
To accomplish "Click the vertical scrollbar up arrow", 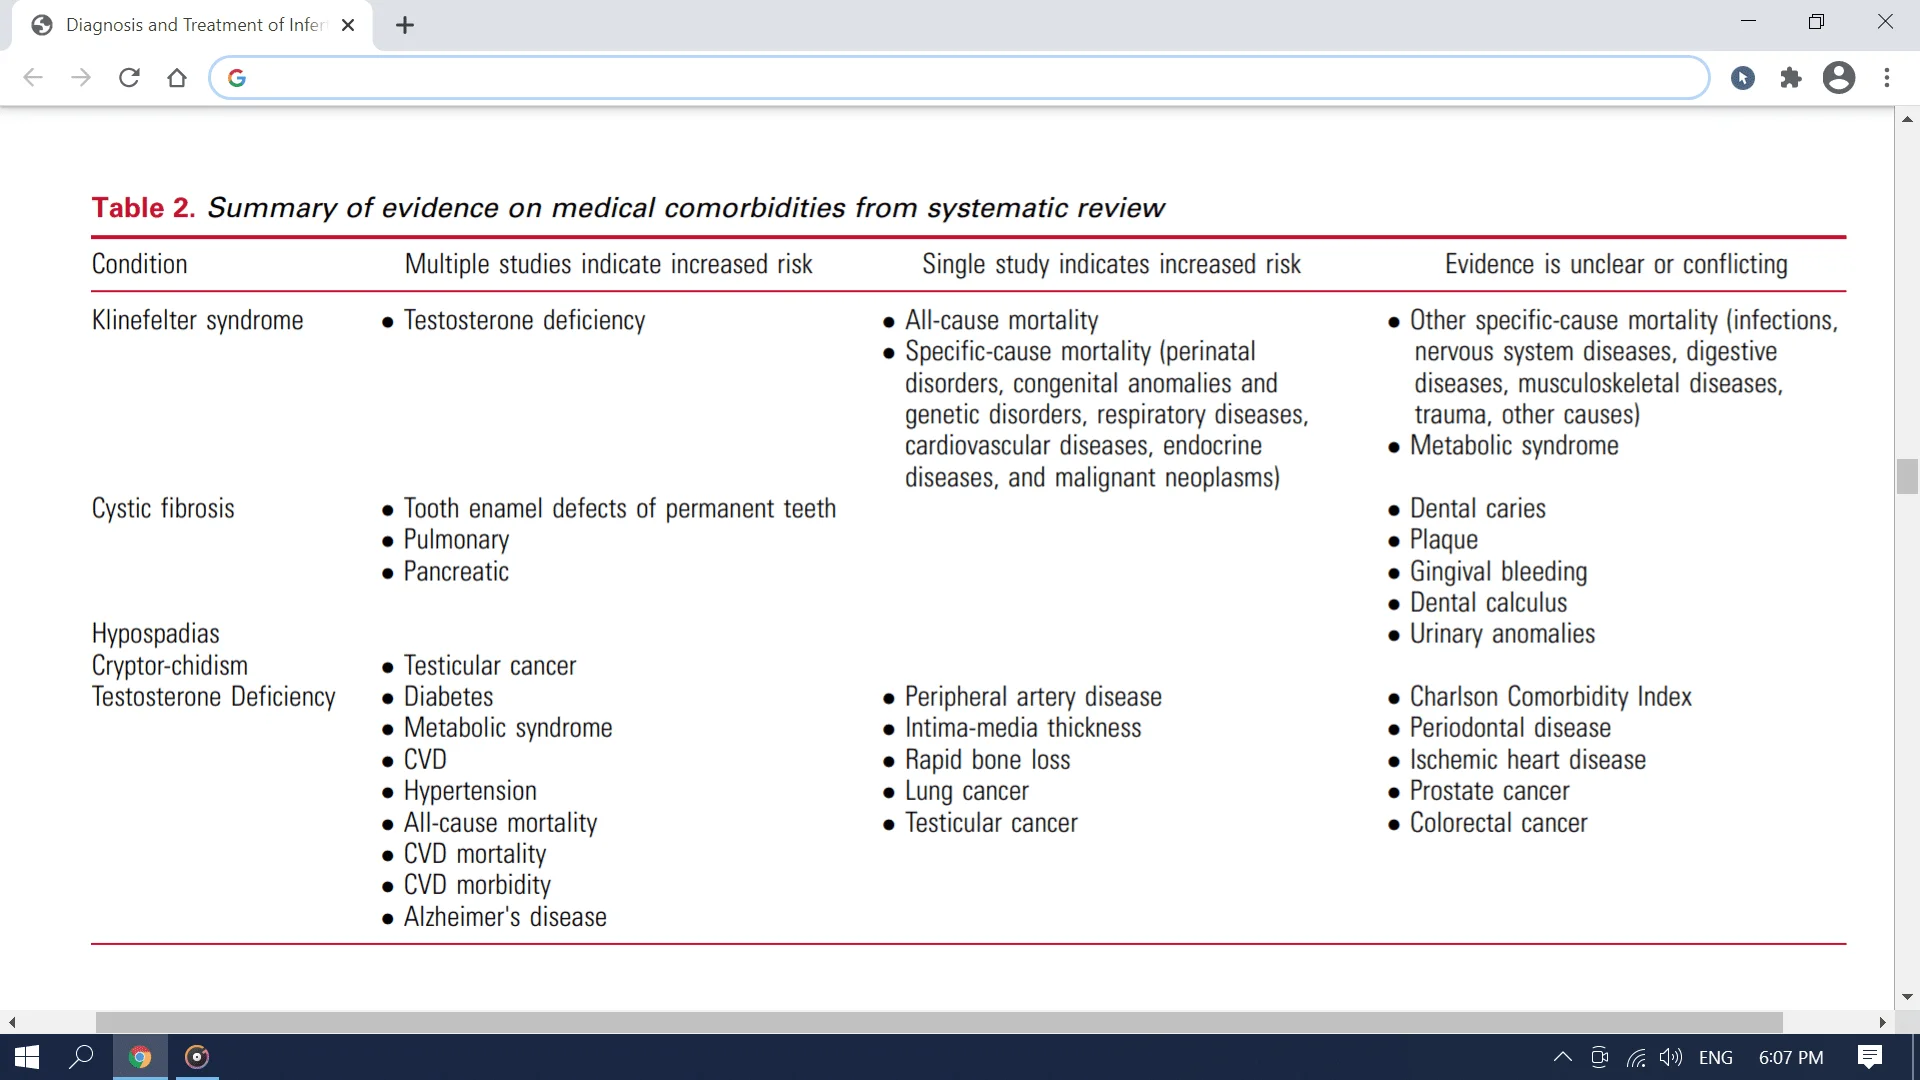I will coord(1907,119).
